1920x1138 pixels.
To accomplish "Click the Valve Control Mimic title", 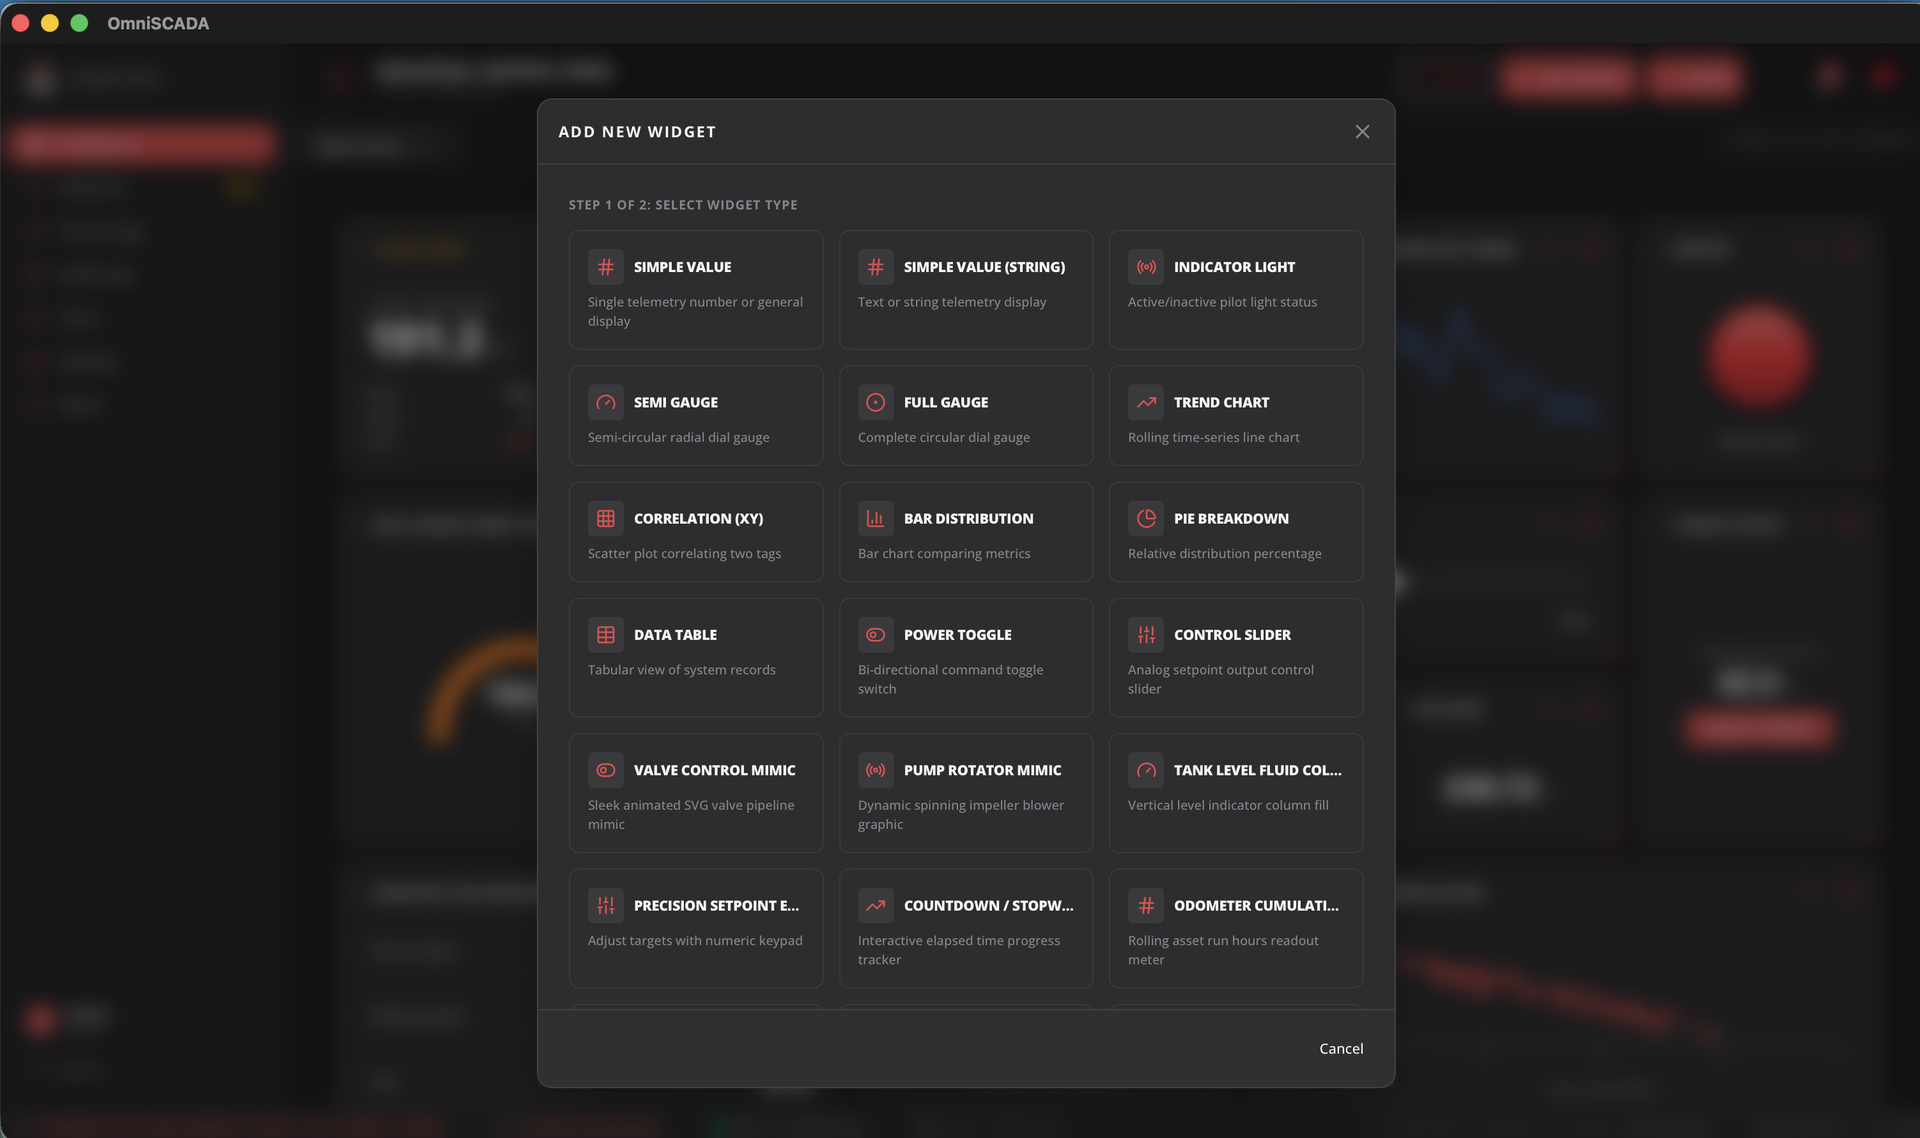I will coord(715,770).
